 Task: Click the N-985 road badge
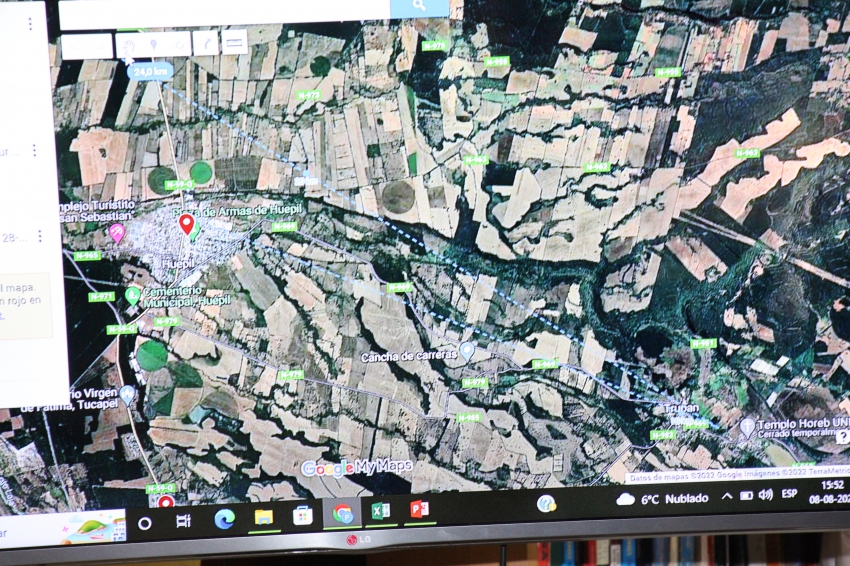click(x=469, y=417)
